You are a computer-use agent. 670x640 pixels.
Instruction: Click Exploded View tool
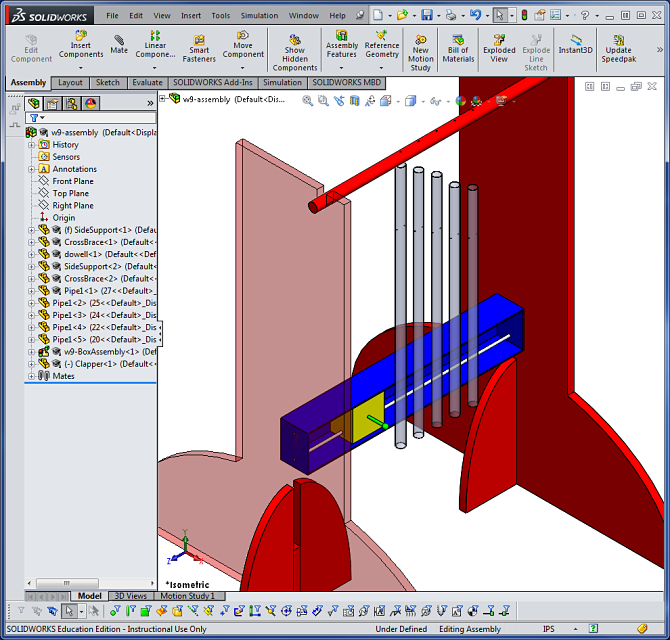499,49
